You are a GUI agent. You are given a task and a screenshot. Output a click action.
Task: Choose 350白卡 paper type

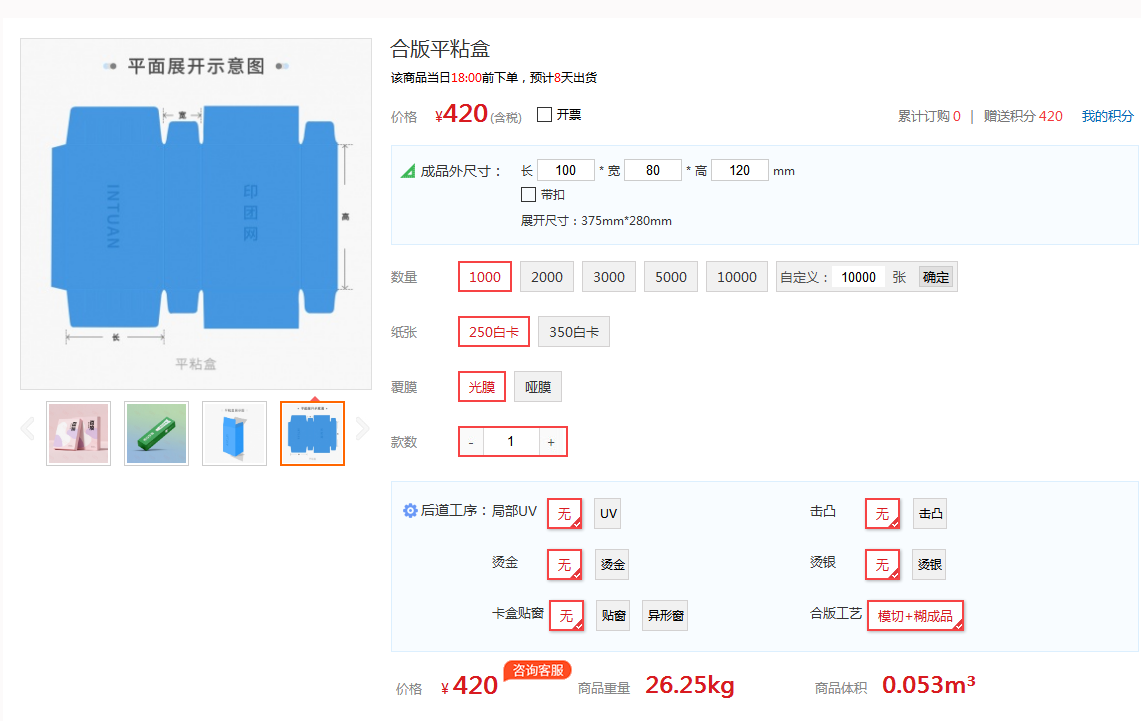tap(574, 332)
